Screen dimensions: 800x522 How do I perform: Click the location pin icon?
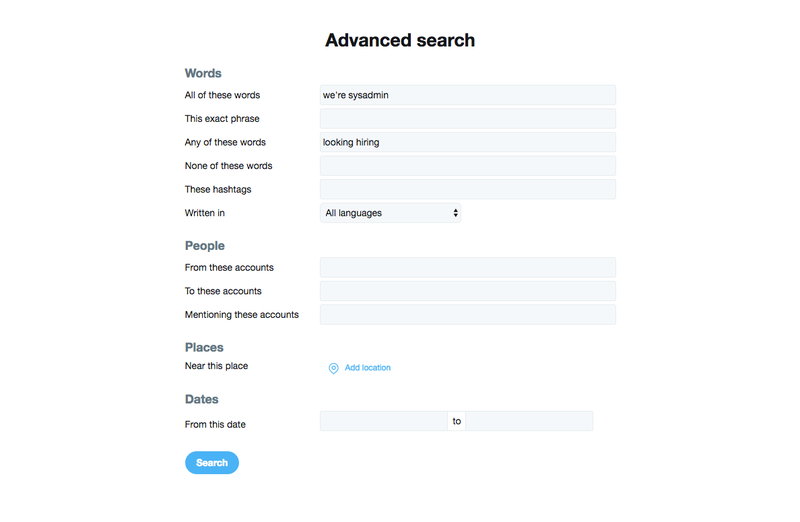[x=333, y=368]
